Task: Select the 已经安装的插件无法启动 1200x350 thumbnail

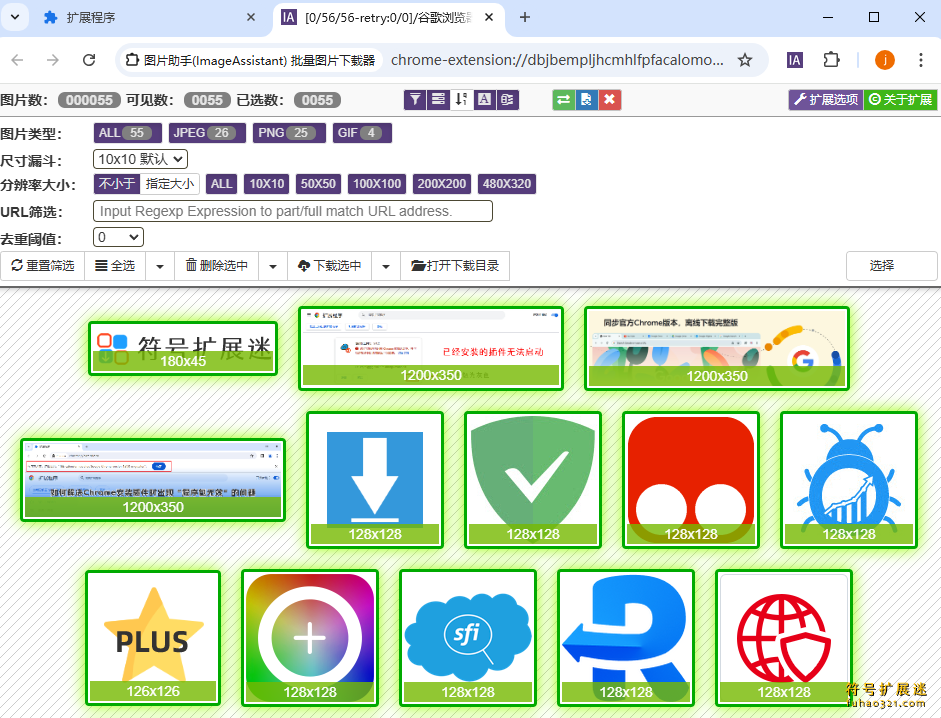Action: coord(431,348)
